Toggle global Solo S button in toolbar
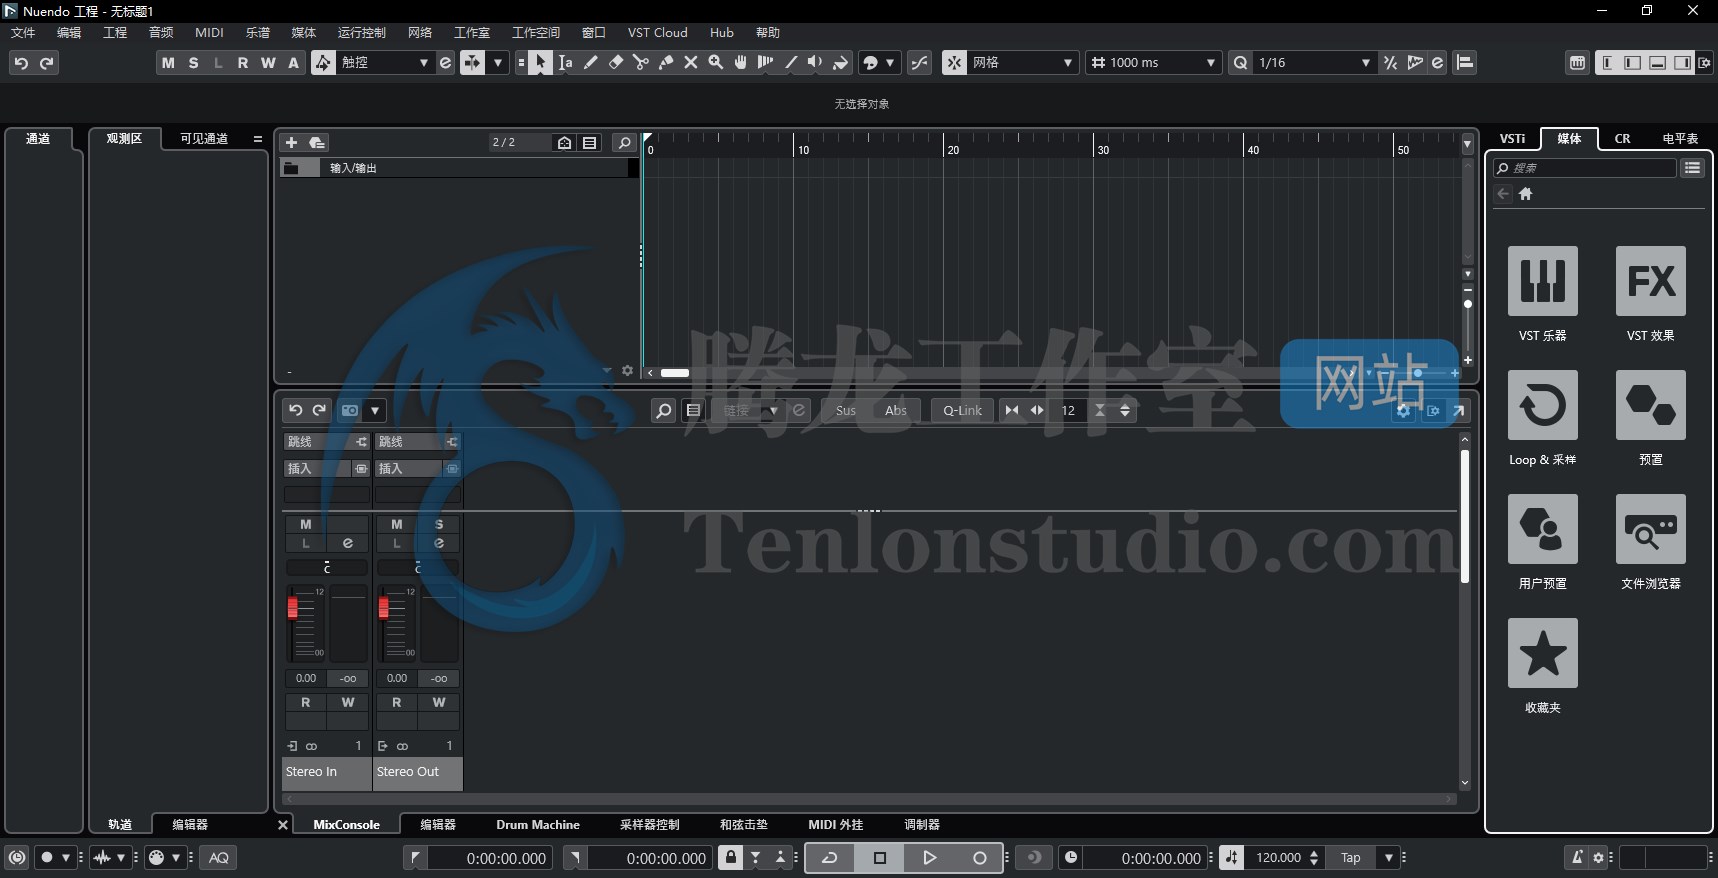 pos(193,62)
